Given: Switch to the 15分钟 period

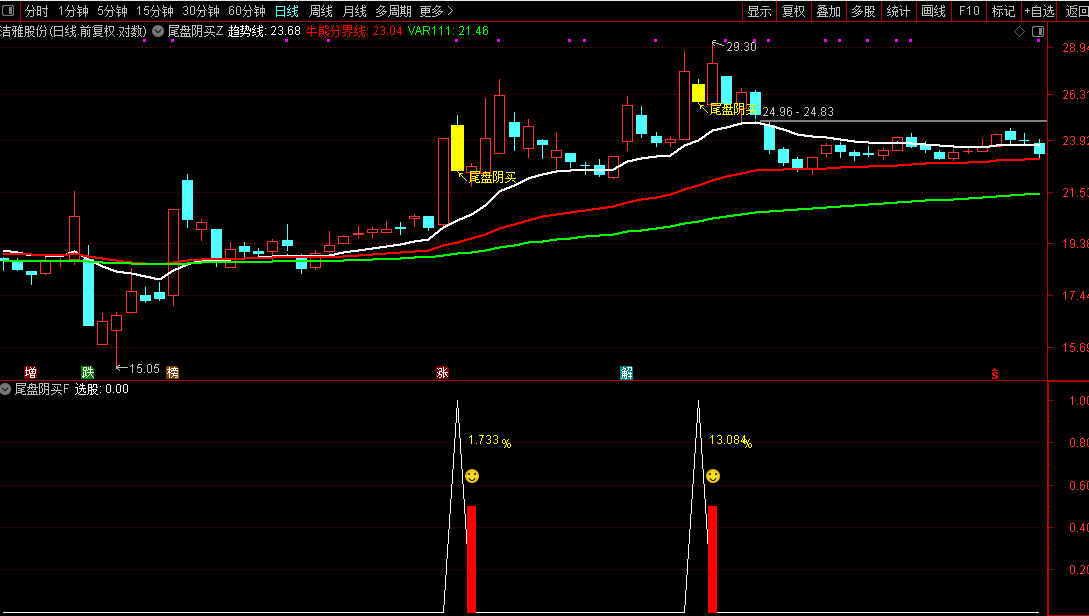Looking at the screenshot, I should coord(154,11).
